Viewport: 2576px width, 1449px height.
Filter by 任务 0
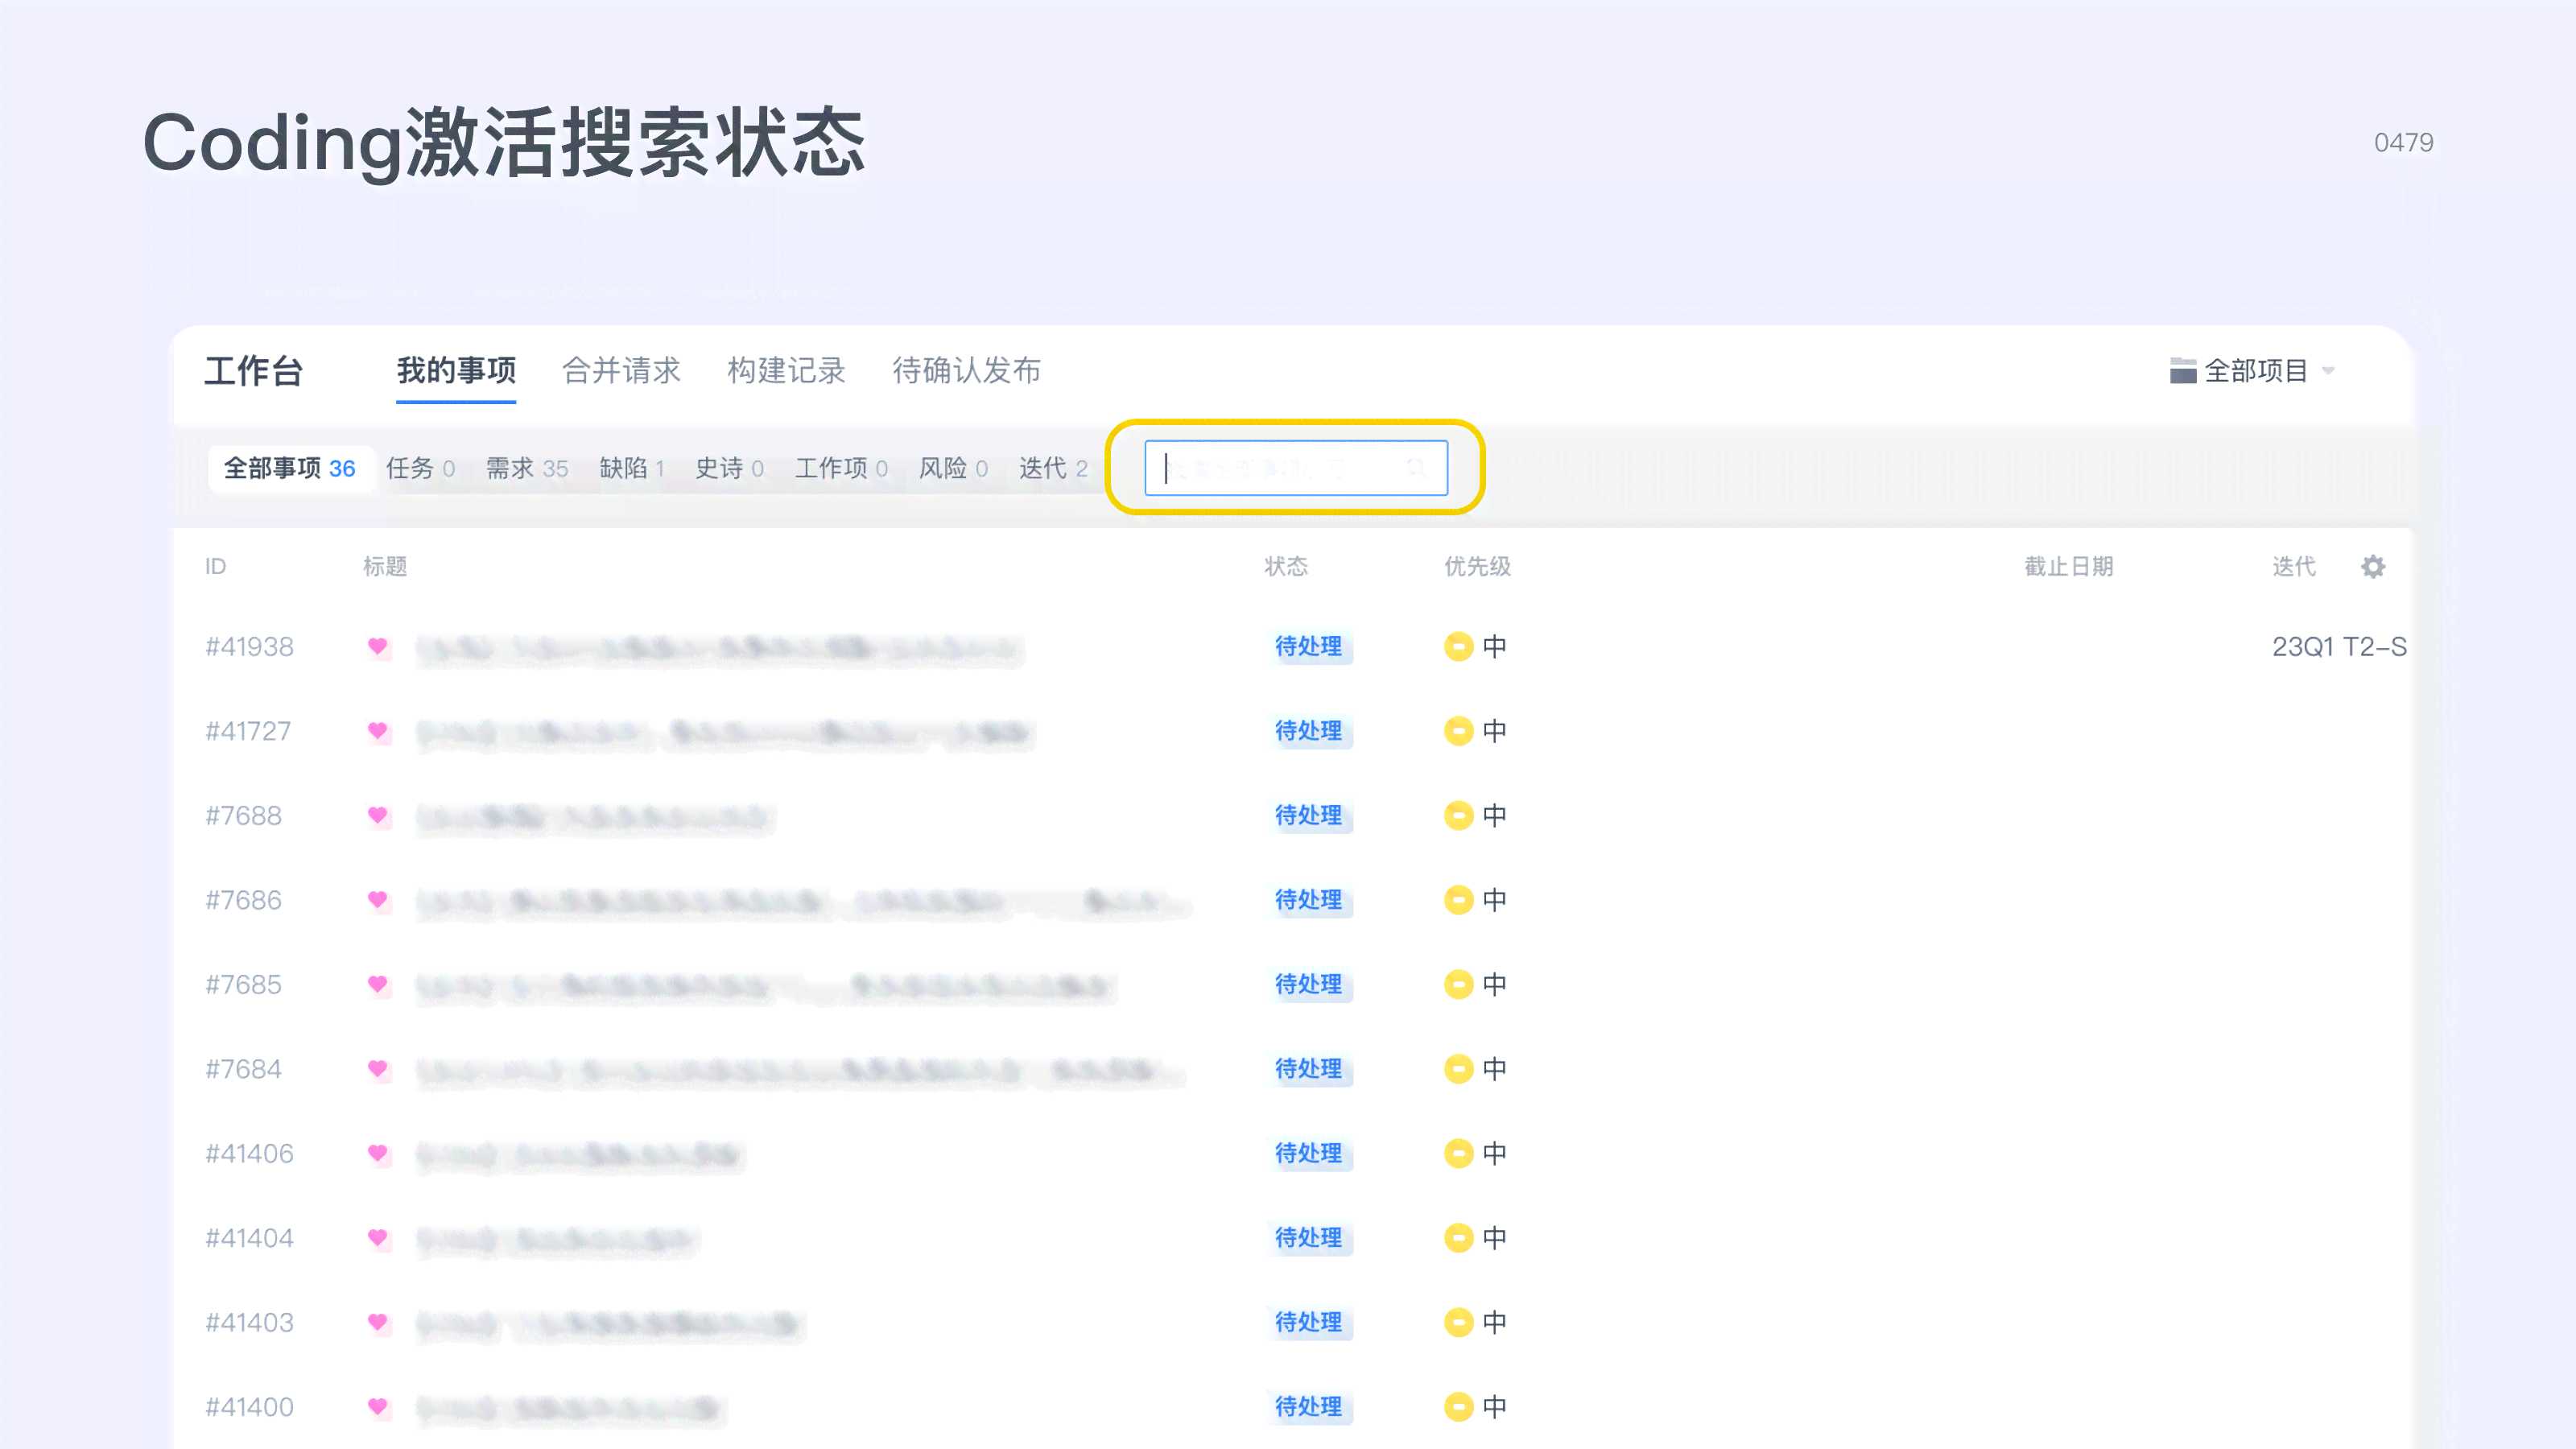click(421, 468)
